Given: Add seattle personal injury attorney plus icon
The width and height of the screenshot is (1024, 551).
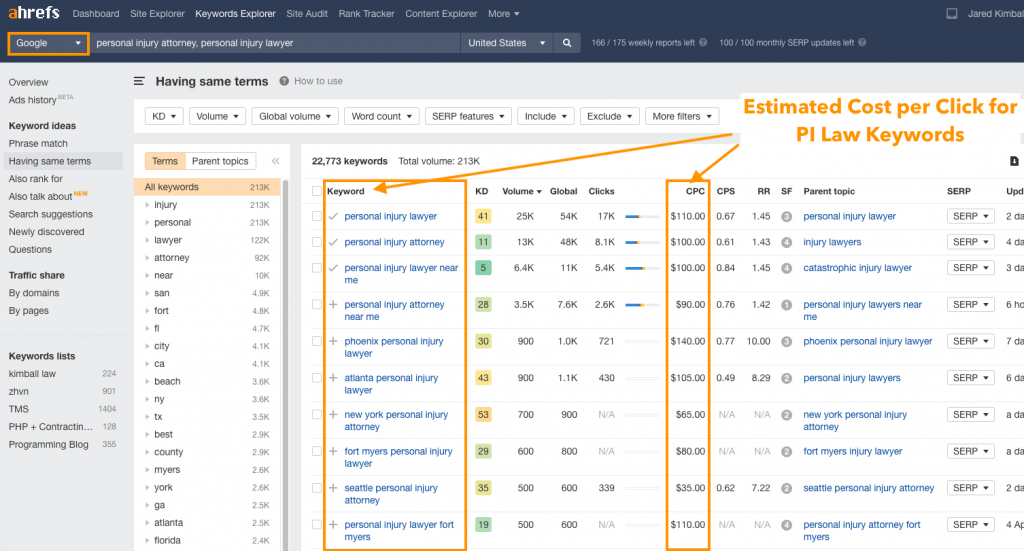Looking at the screenshot, I should (333, 488).
